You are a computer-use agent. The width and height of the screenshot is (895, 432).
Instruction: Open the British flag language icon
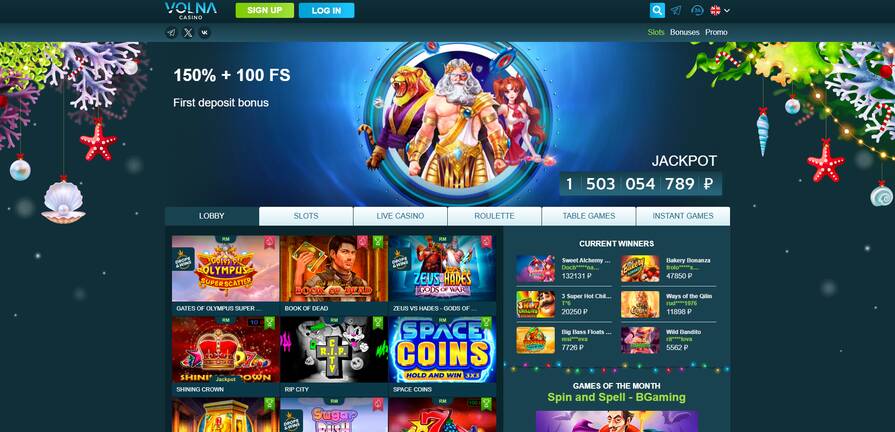pyautogui.click(x=715, y=10)
